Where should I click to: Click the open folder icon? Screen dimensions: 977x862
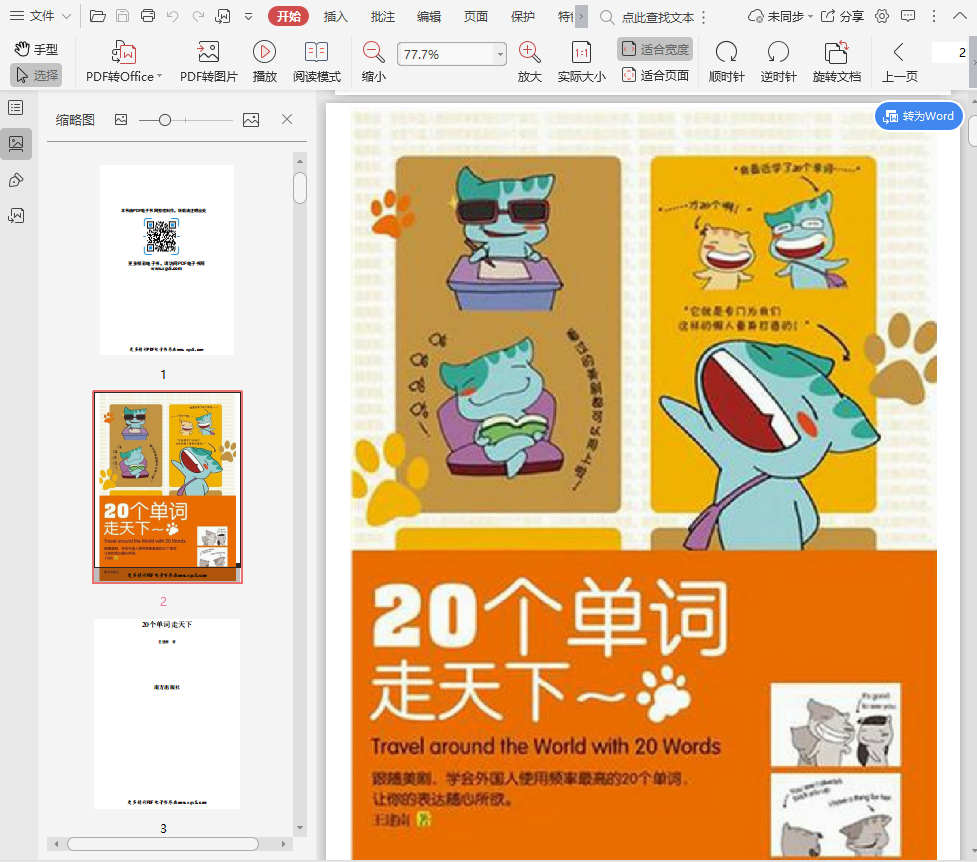pos(98,16)
